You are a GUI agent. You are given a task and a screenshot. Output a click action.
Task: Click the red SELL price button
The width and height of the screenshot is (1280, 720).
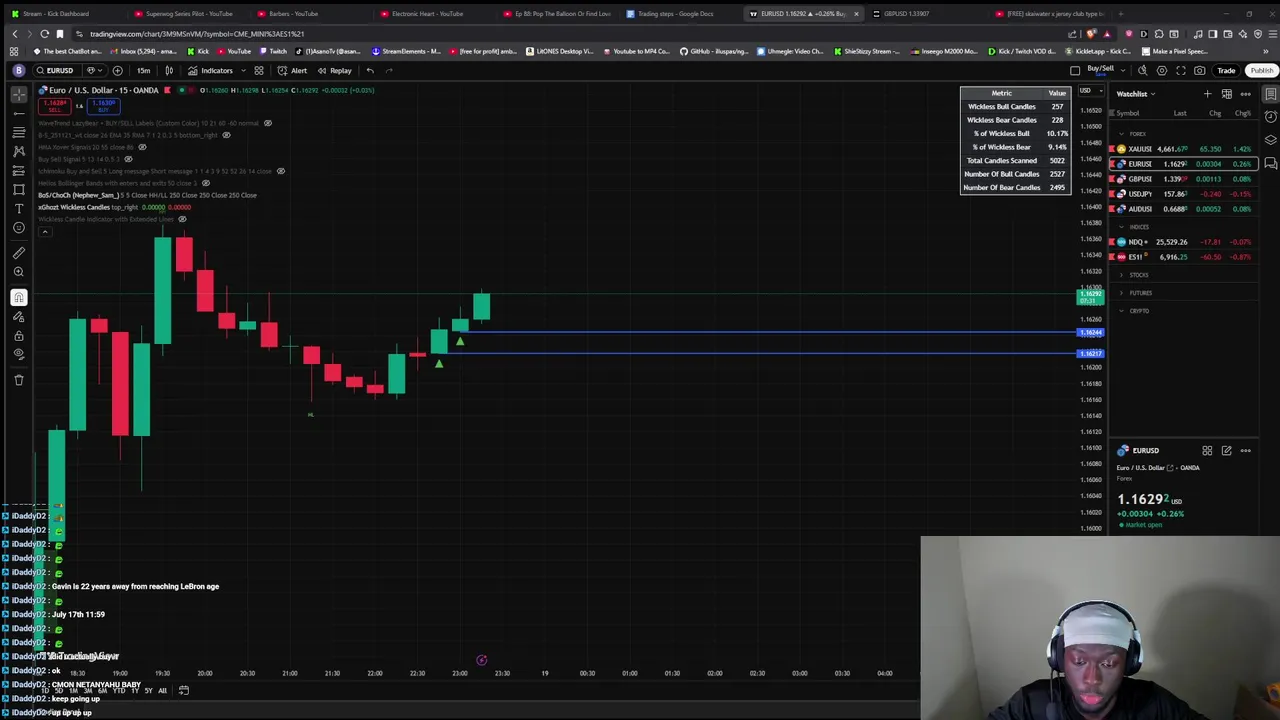pos(55,105)
